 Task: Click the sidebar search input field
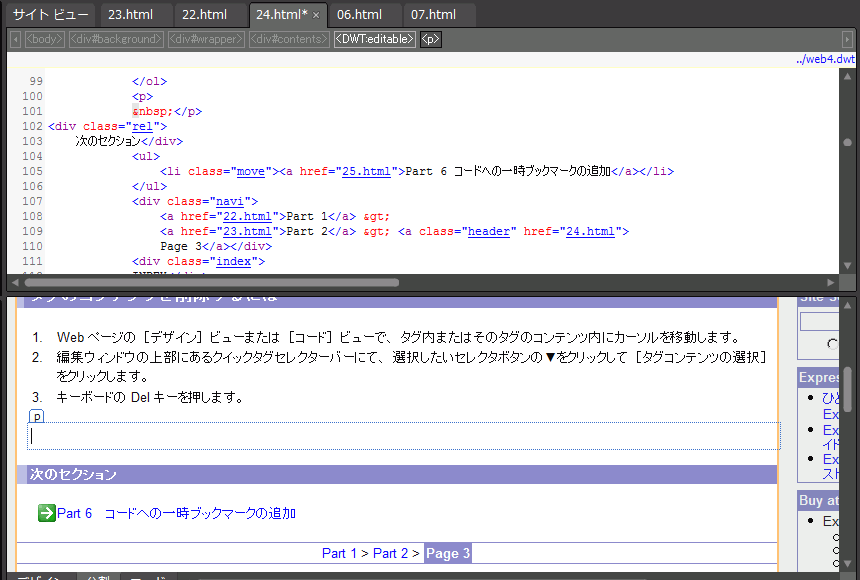(x=819, y=322)
